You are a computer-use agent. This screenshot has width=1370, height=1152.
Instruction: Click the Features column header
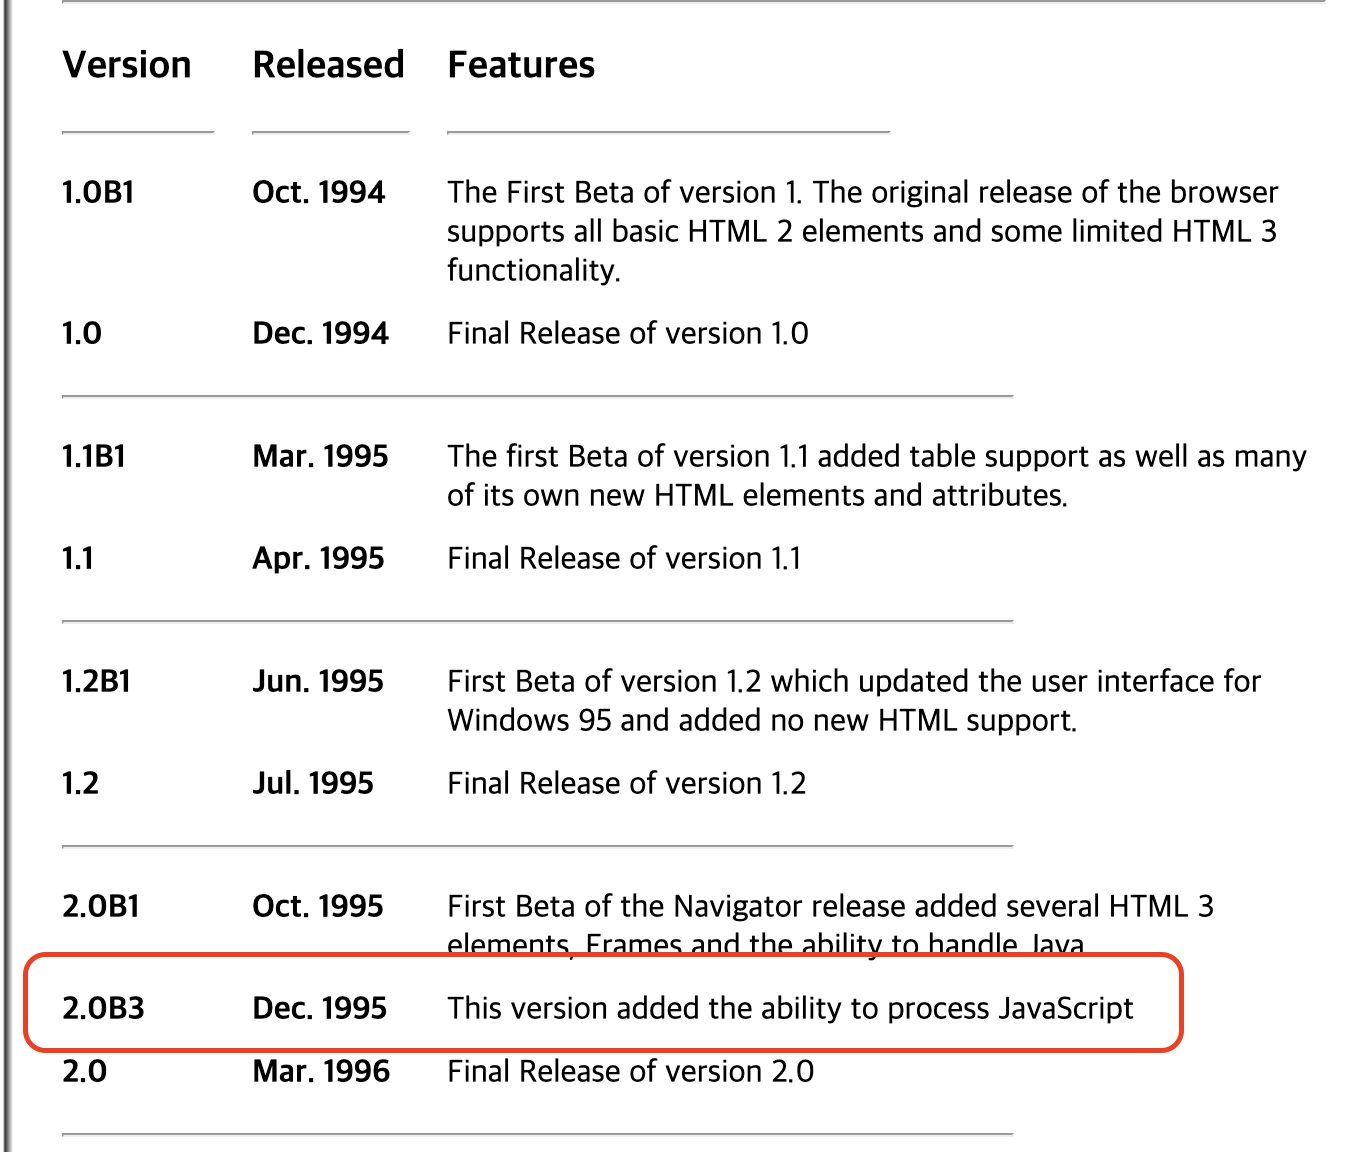coord(521,65)
